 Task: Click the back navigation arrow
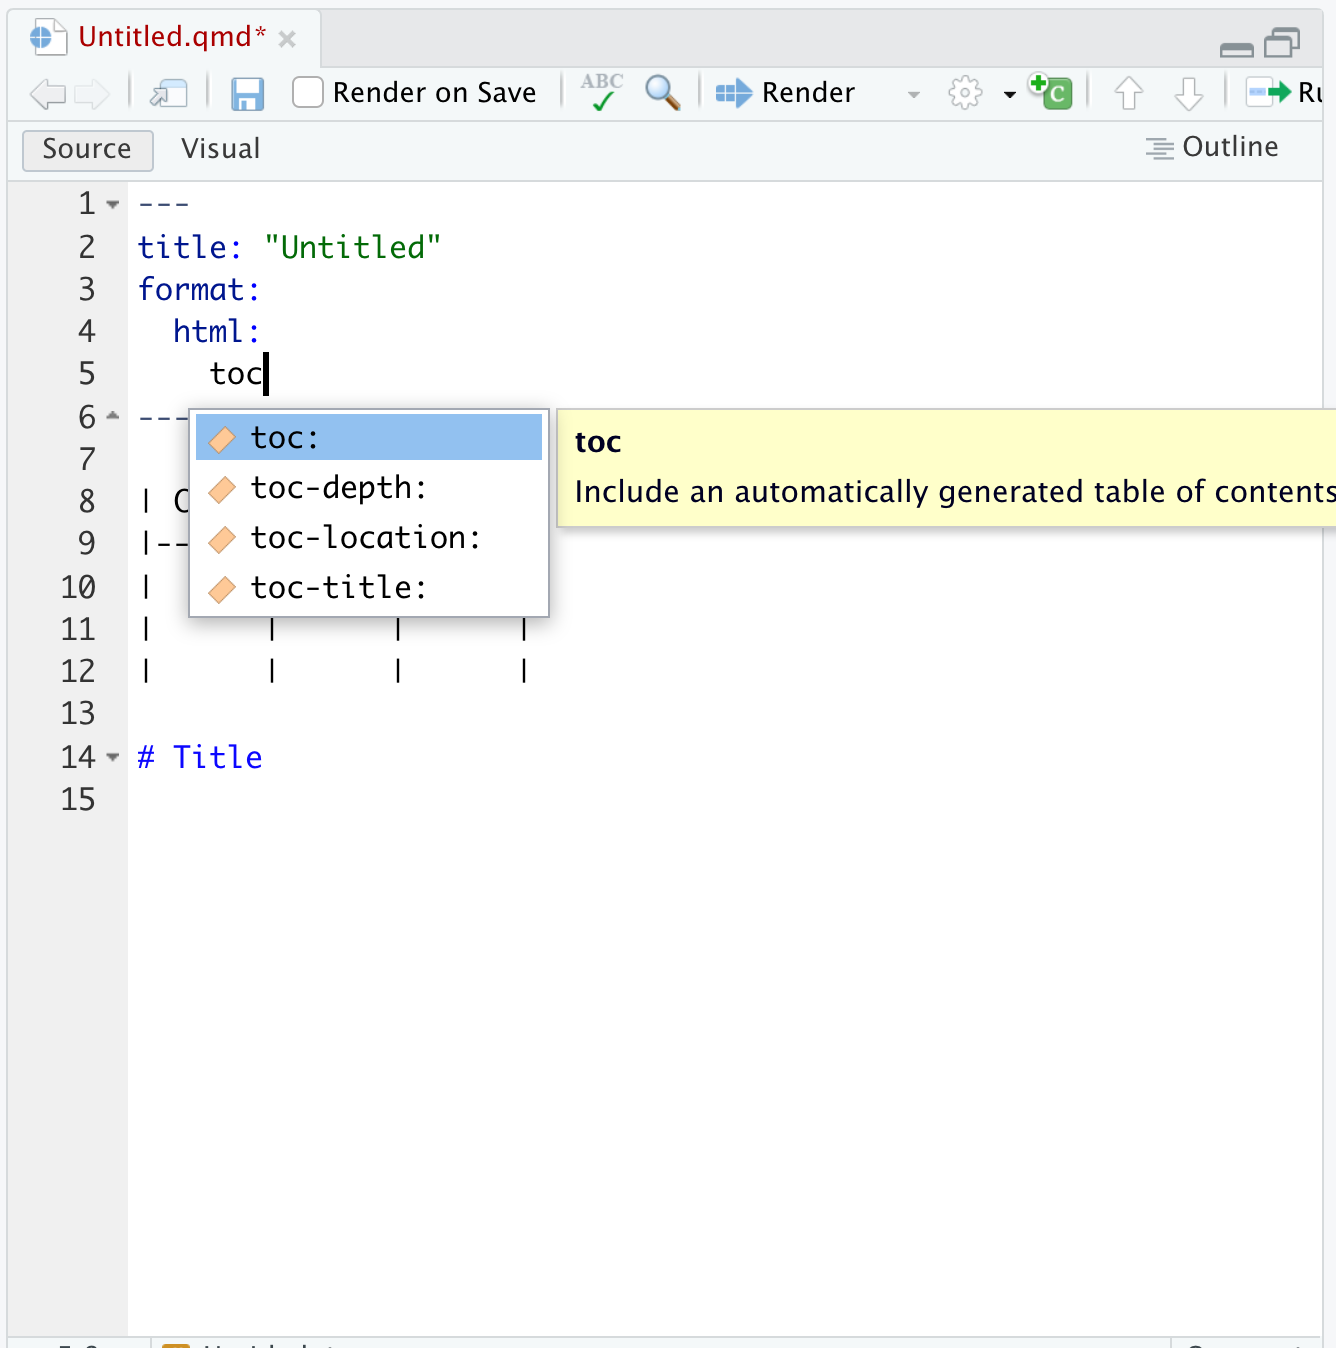click(x=46, y=92)
